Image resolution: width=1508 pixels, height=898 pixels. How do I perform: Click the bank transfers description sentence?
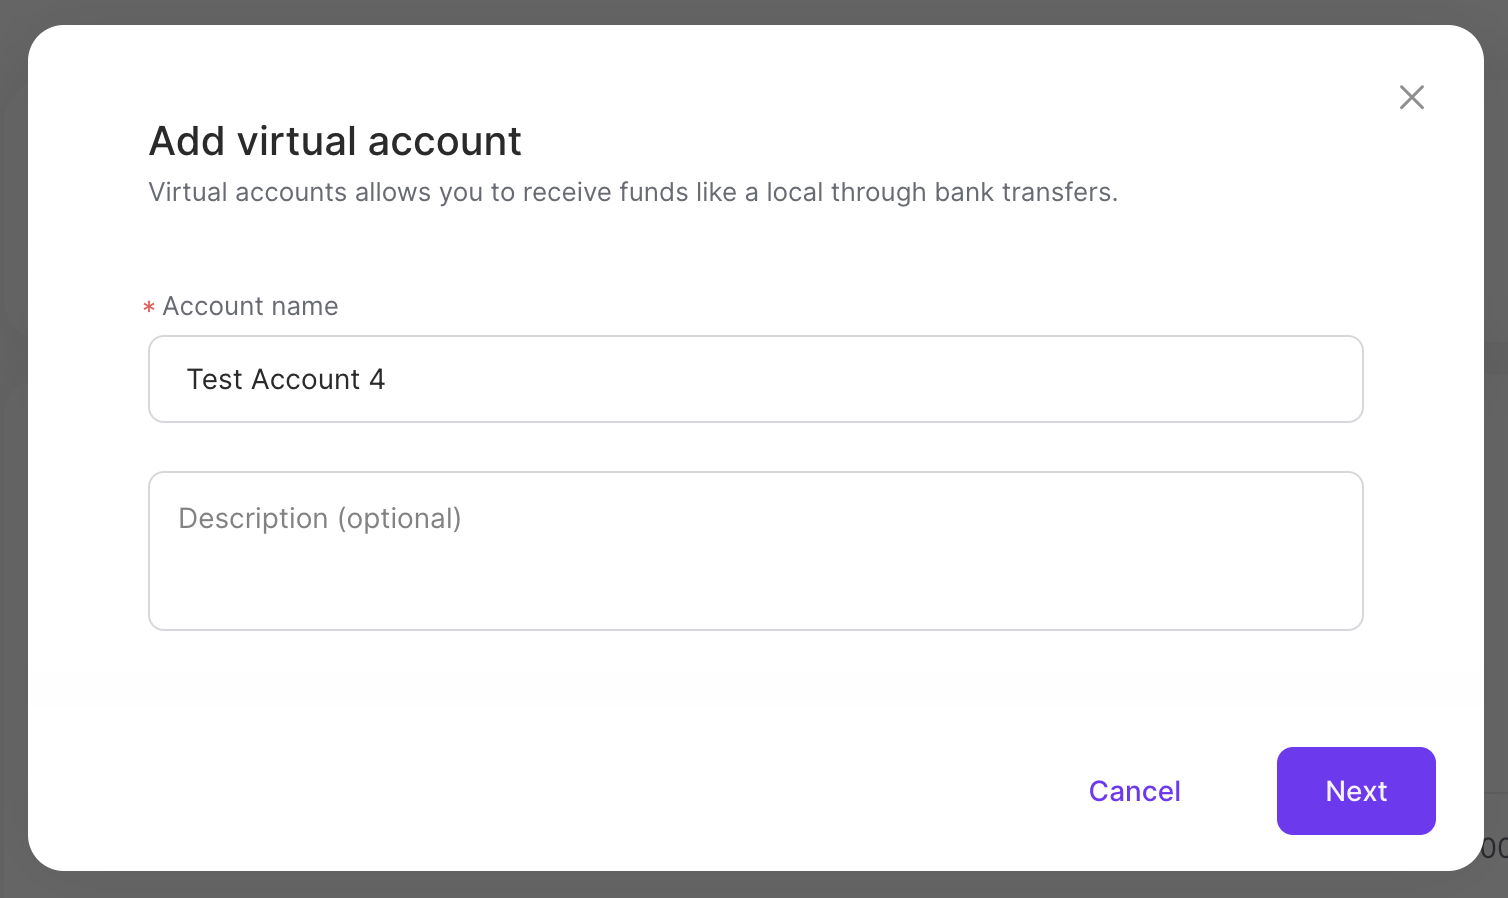633,192
